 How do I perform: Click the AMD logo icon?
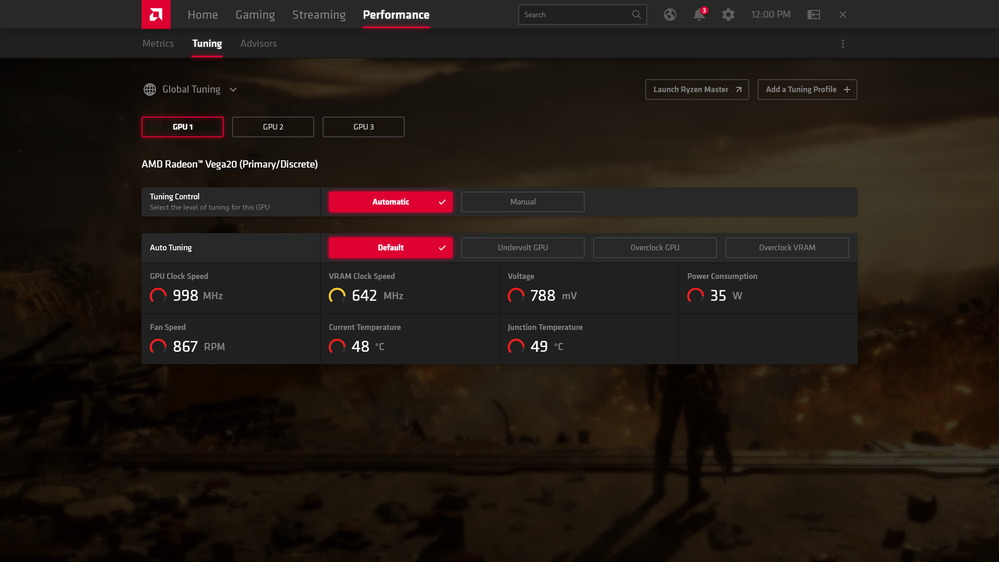click(156, 14)
